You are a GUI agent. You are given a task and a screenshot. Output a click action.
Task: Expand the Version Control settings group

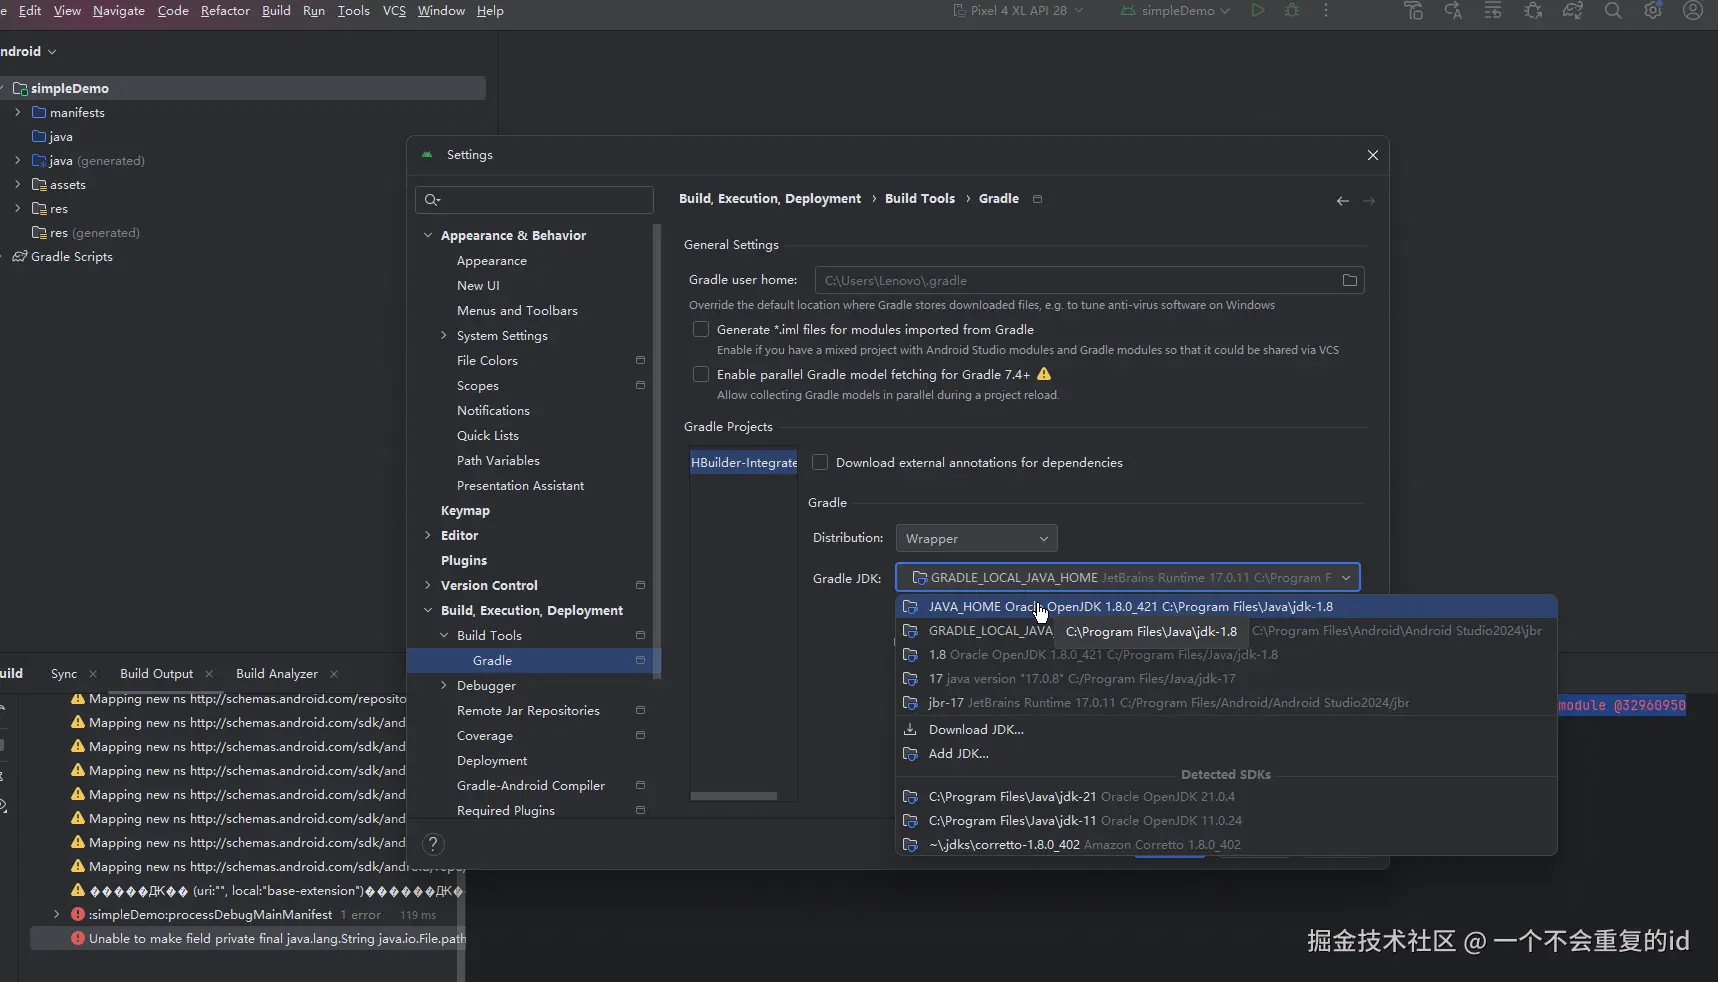[x=428, y=585]
